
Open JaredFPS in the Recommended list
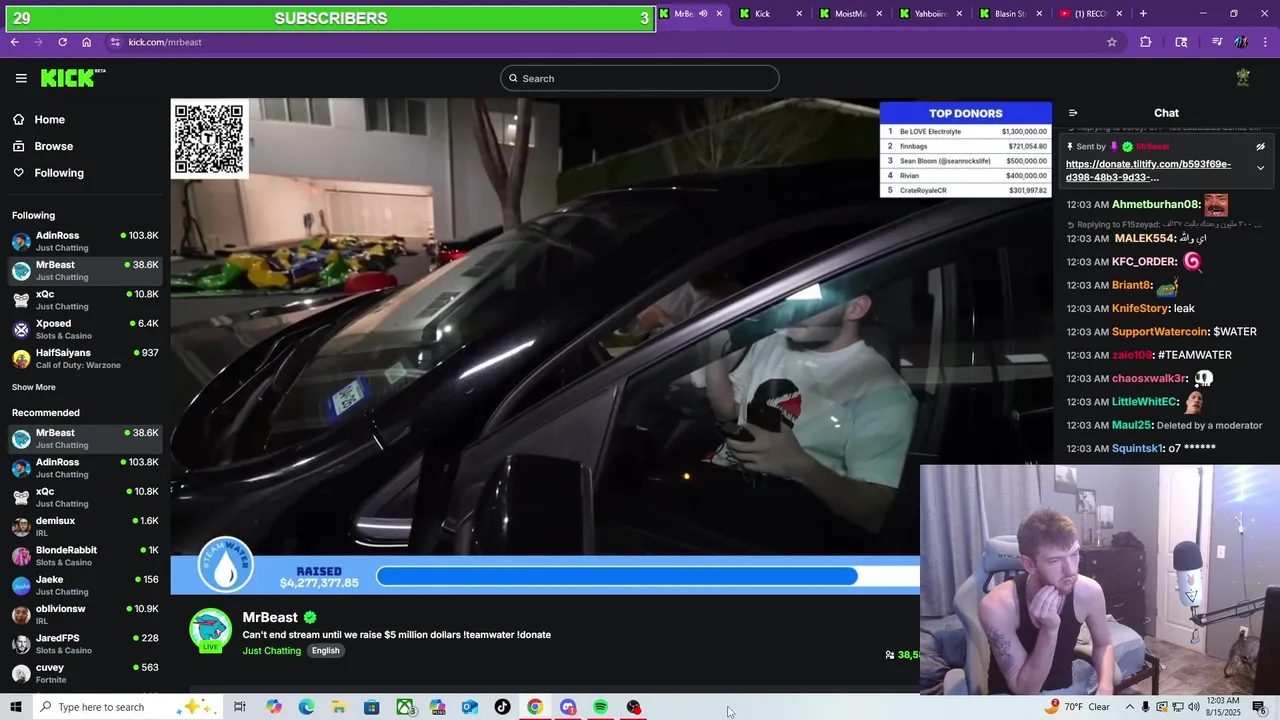point(85,643)
